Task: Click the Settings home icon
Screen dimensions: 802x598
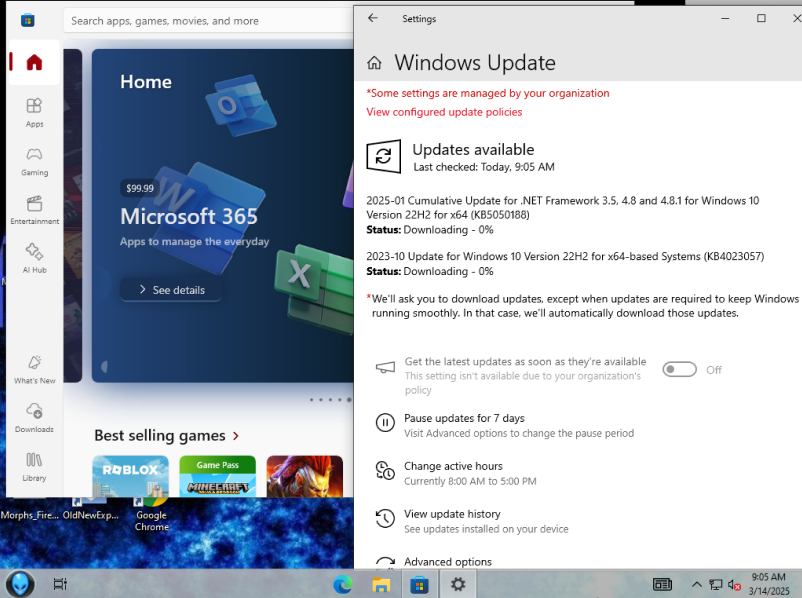Action: (374, 63)
